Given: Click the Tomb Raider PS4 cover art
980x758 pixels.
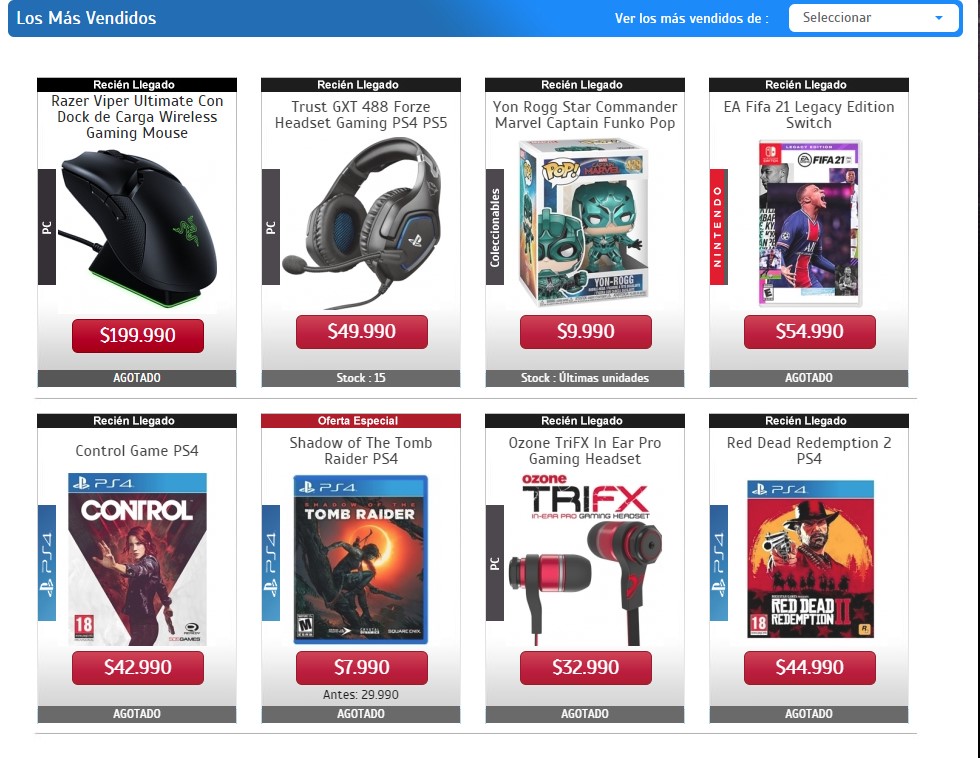Looking at the screenshot, I should click(361, 559).
